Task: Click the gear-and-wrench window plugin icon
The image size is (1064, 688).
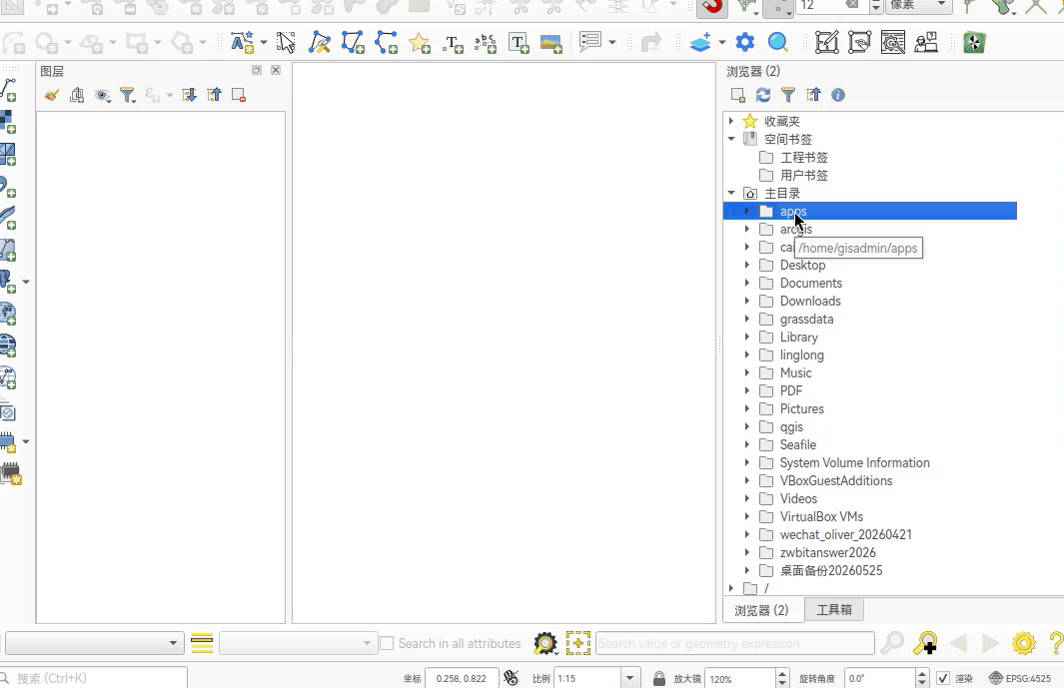Action: (892, 43)
